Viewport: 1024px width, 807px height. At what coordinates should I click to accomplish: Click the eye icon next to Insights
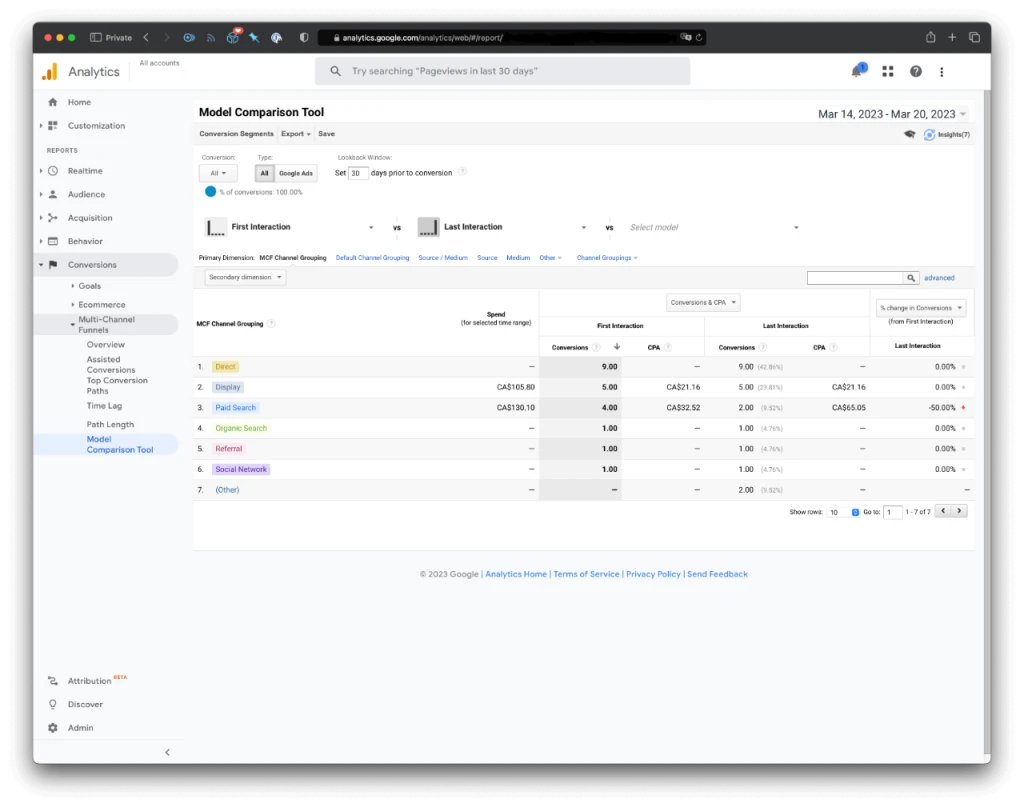[910, 133]
